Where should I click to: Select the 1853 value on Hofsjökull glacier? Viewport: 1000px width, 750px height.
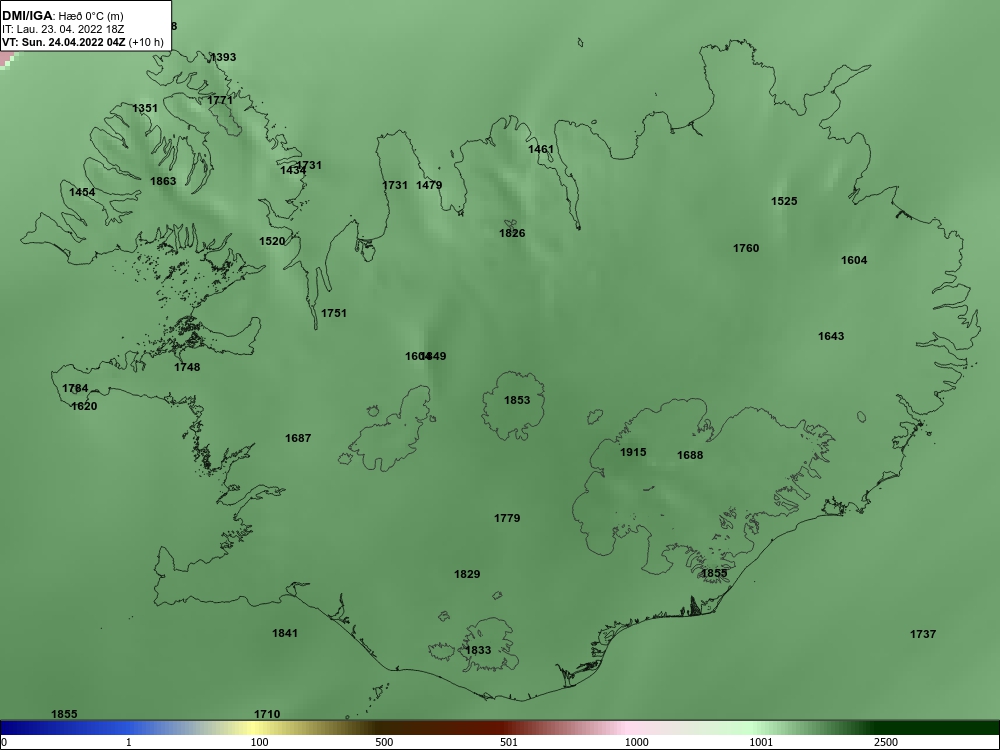click(x=517, y=401)
